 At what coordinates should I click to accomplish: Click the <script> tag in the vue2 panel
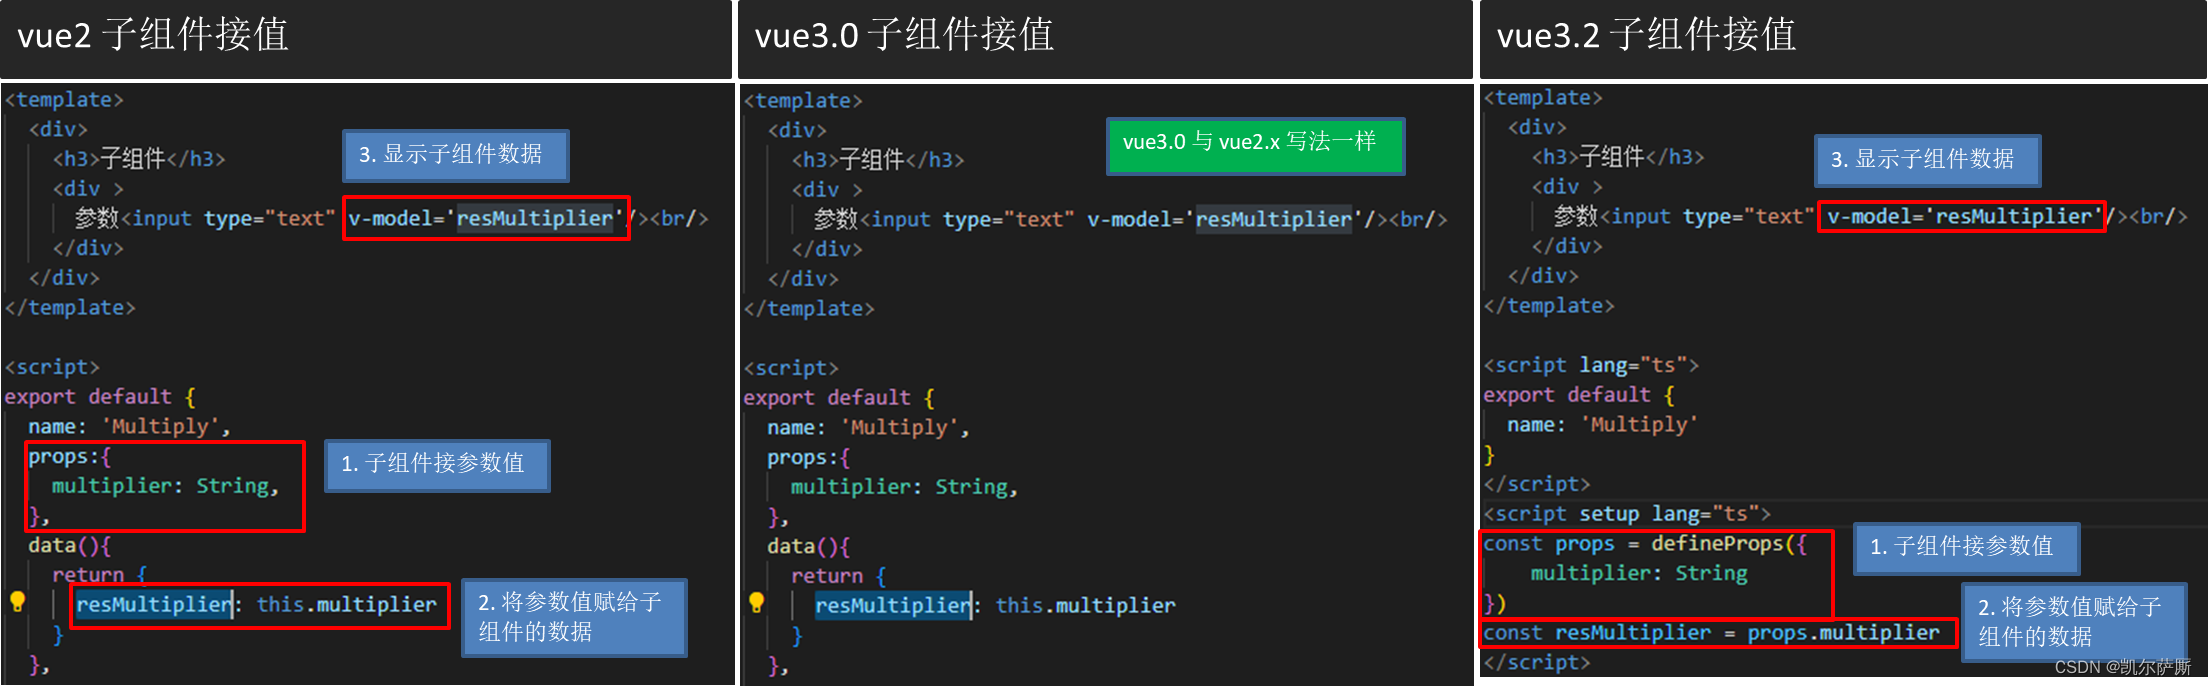coord(52,367)
